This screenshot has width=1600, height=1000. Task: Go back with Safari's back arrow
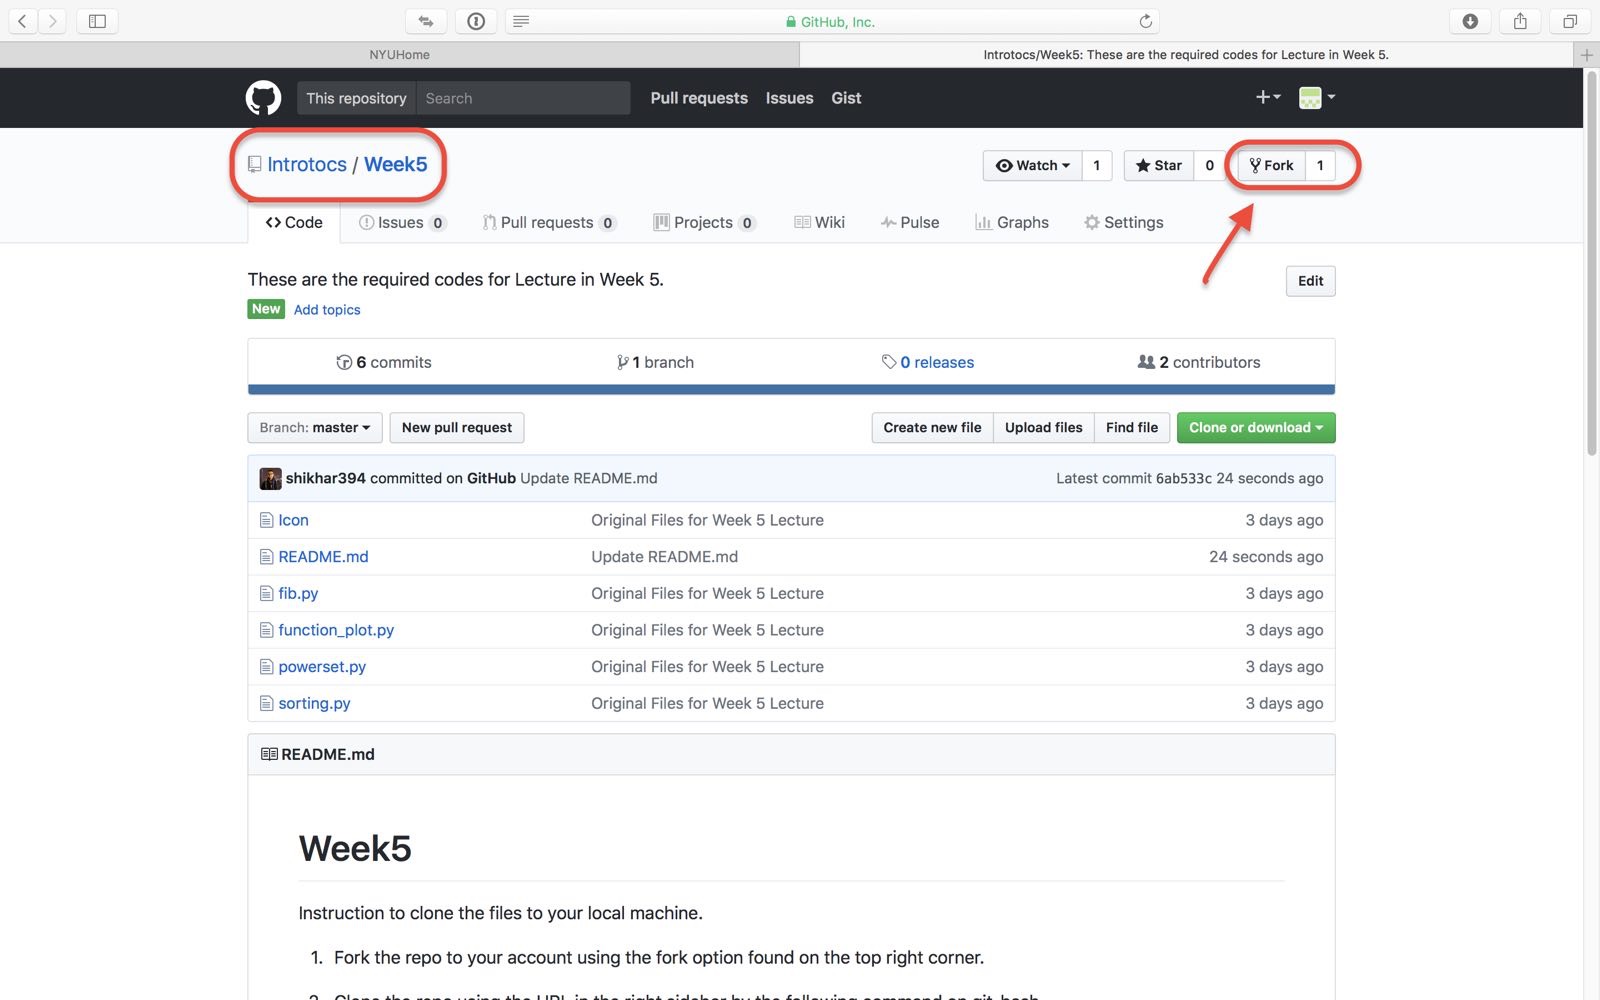point(22,21)
